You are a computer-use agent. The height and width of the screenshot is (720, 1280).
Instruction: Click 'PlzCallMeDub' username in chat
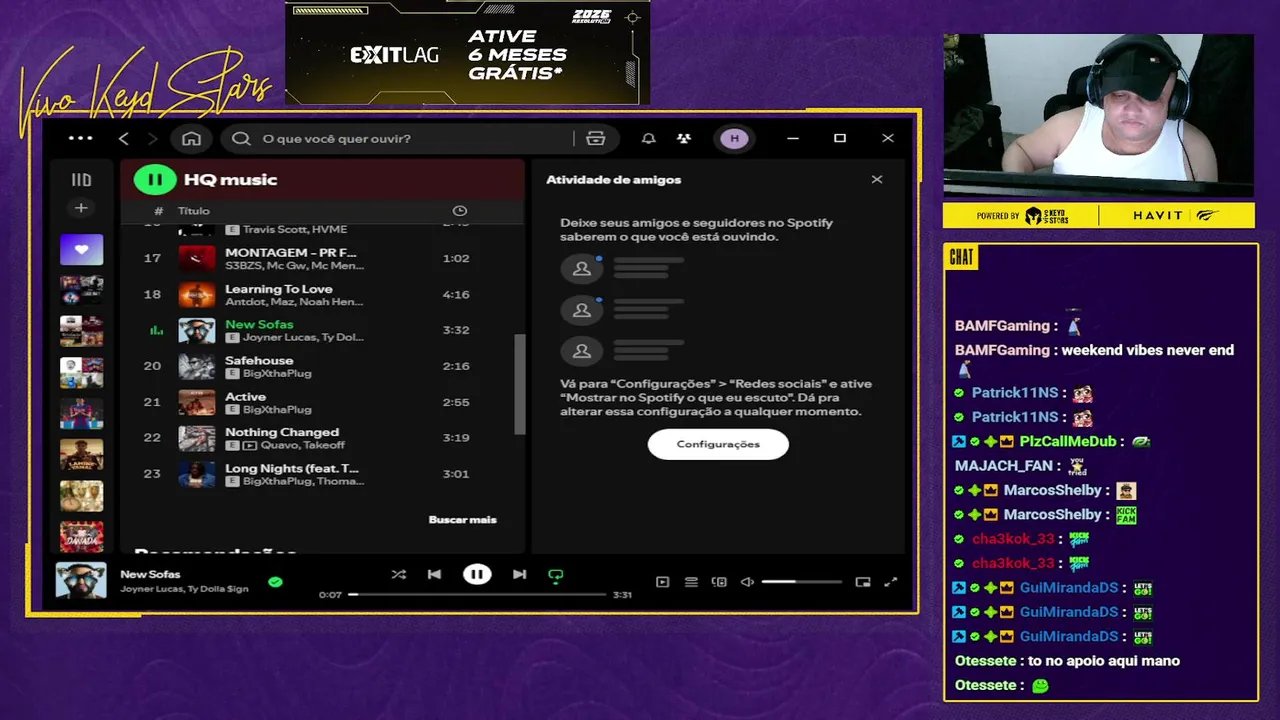pos(1068,441)
